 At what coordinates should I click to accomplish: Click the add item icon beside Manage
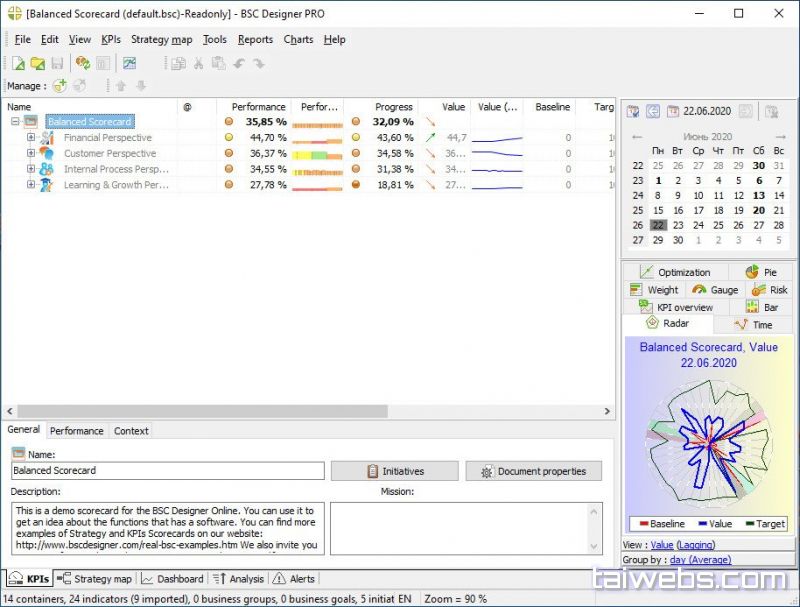pos(59,86)
